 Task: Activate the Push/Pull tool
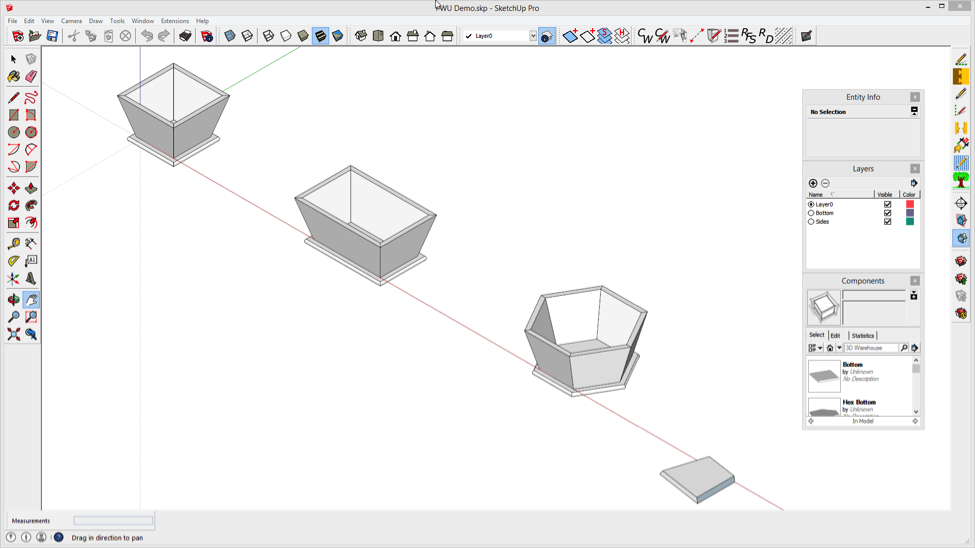tap(31, 188)
